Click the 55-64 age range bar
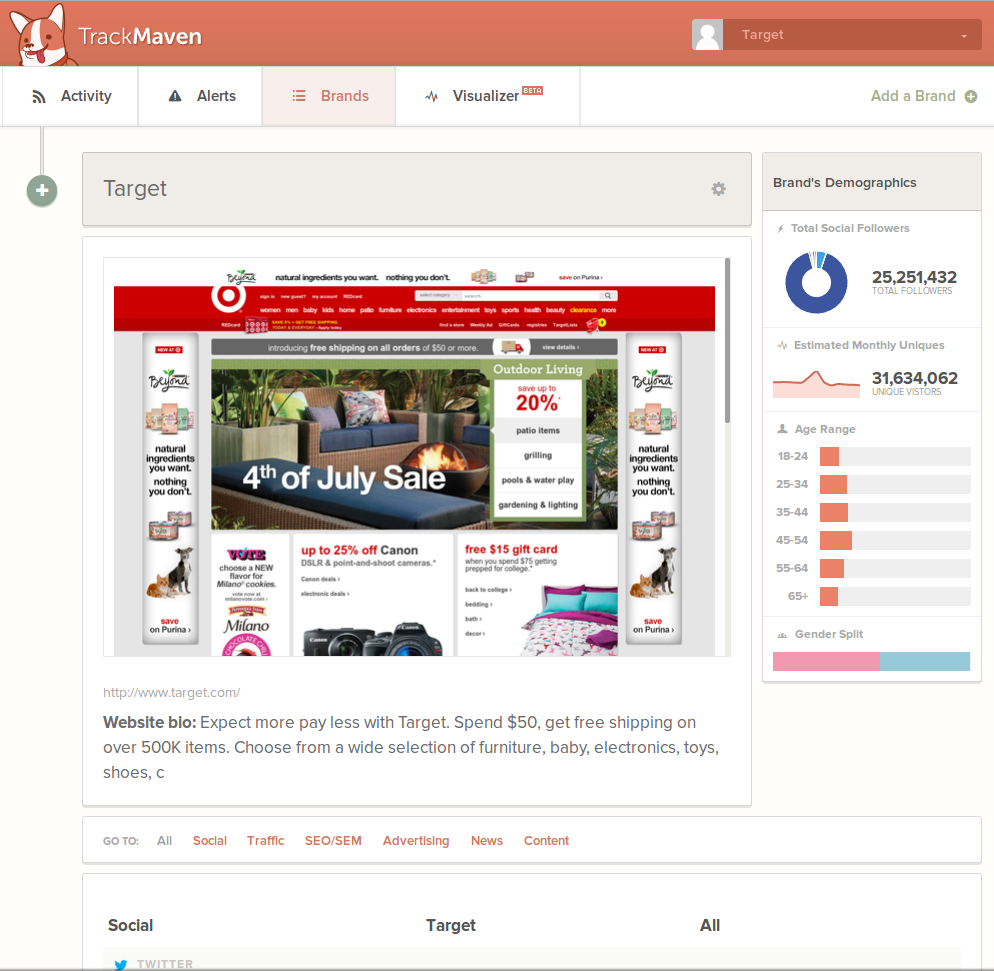 [895, 569]
